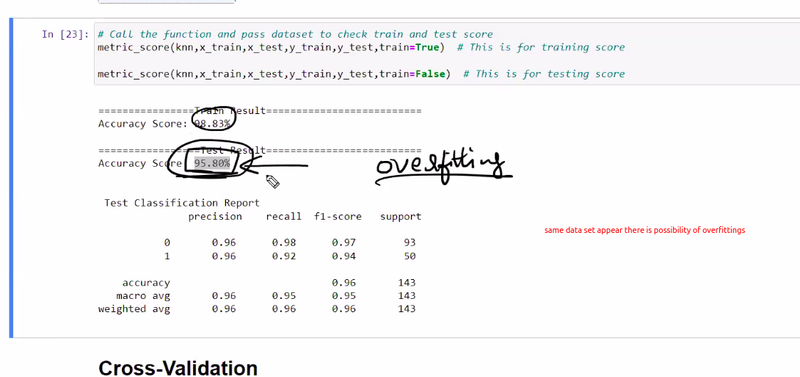Click the 'weighted avg' row label
This screenshot has height=377, width=800.
pyautogui.click(x=134, y=309)
